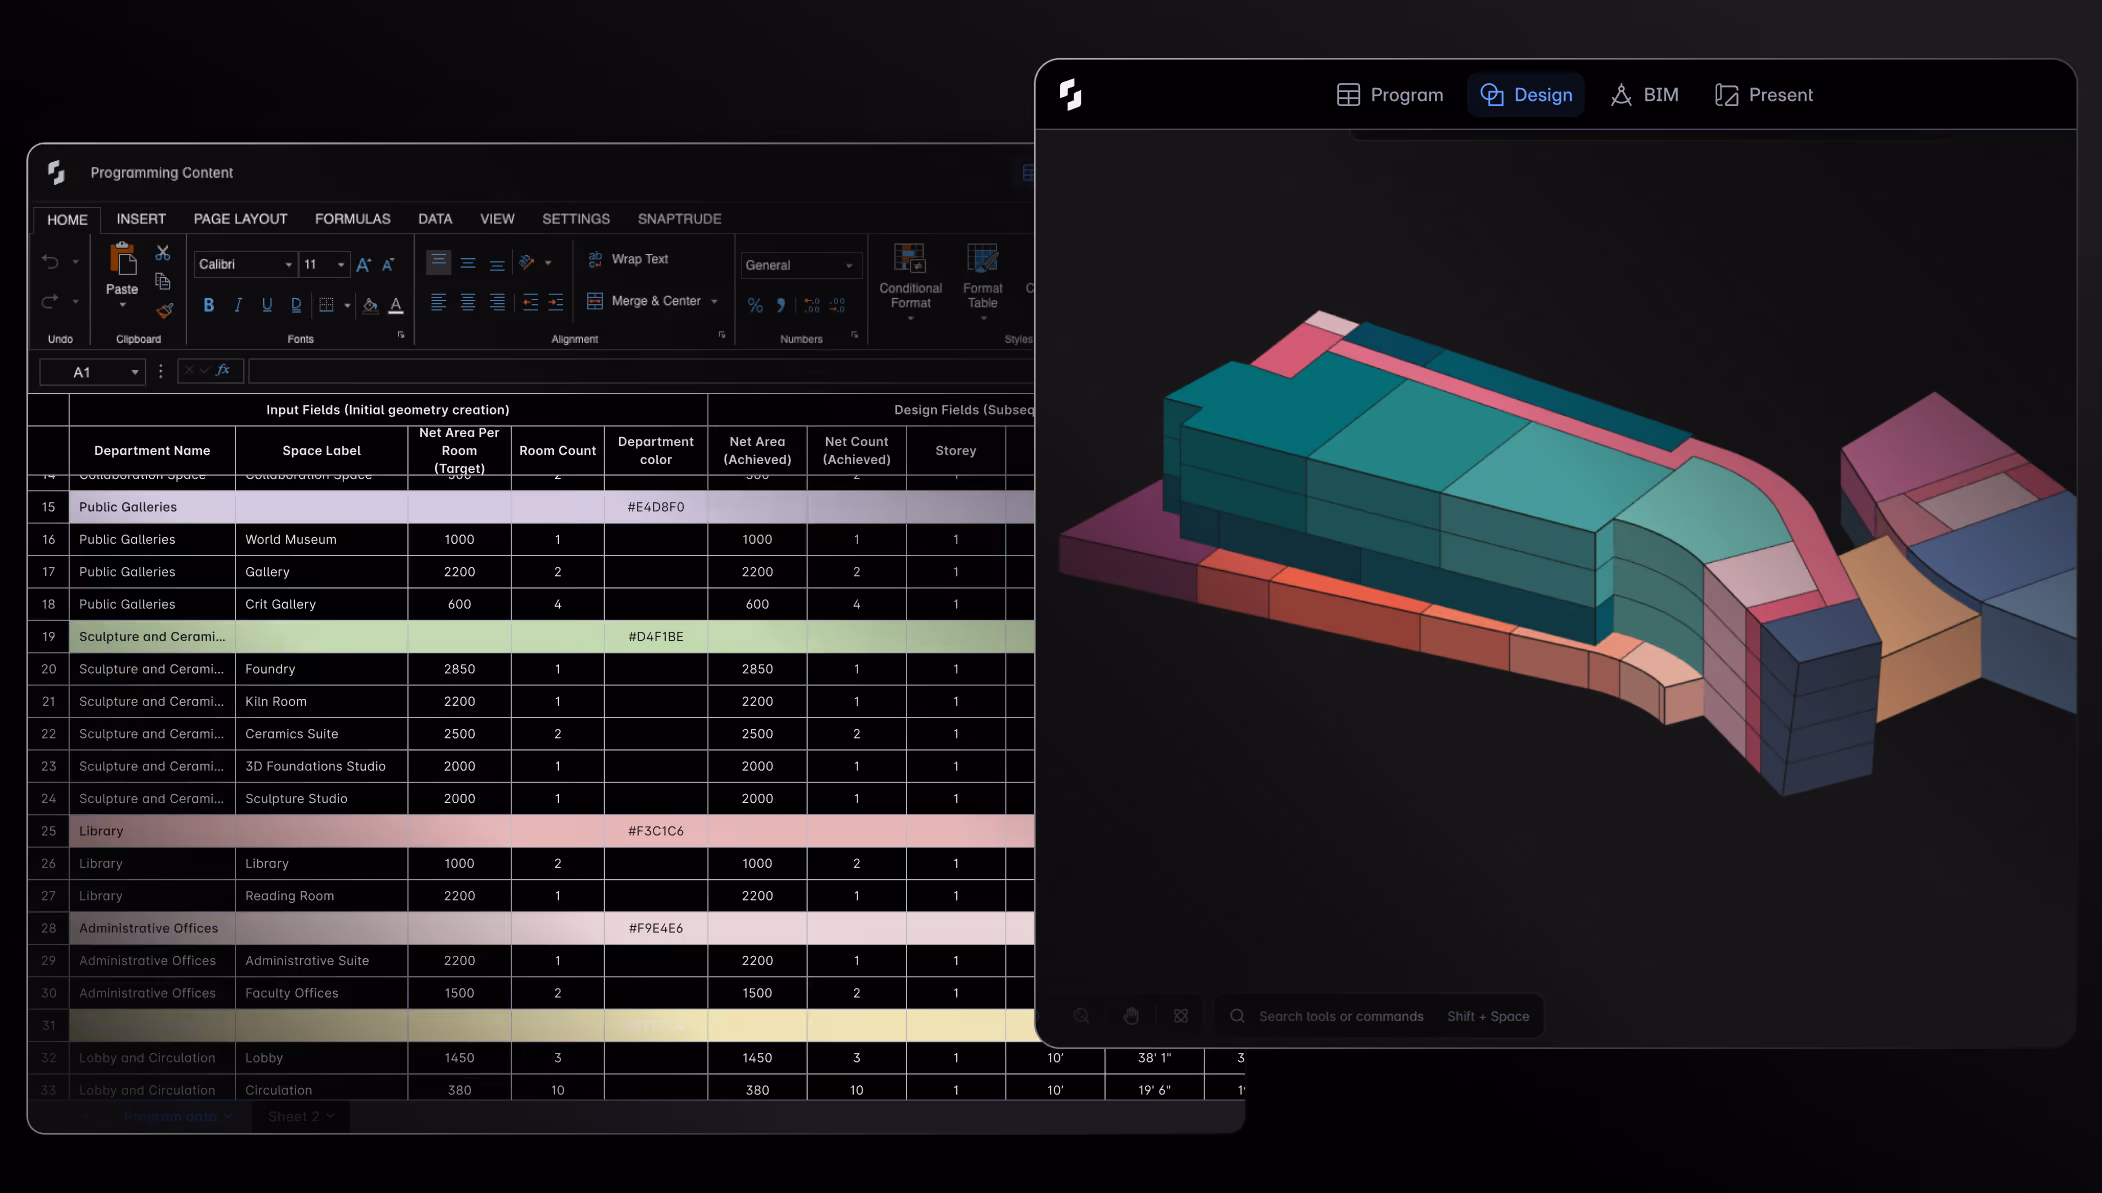Click the Wrap Text button
This screenshot has width=2102, height=1193.
pyautogui.click(x=628, y=259)
